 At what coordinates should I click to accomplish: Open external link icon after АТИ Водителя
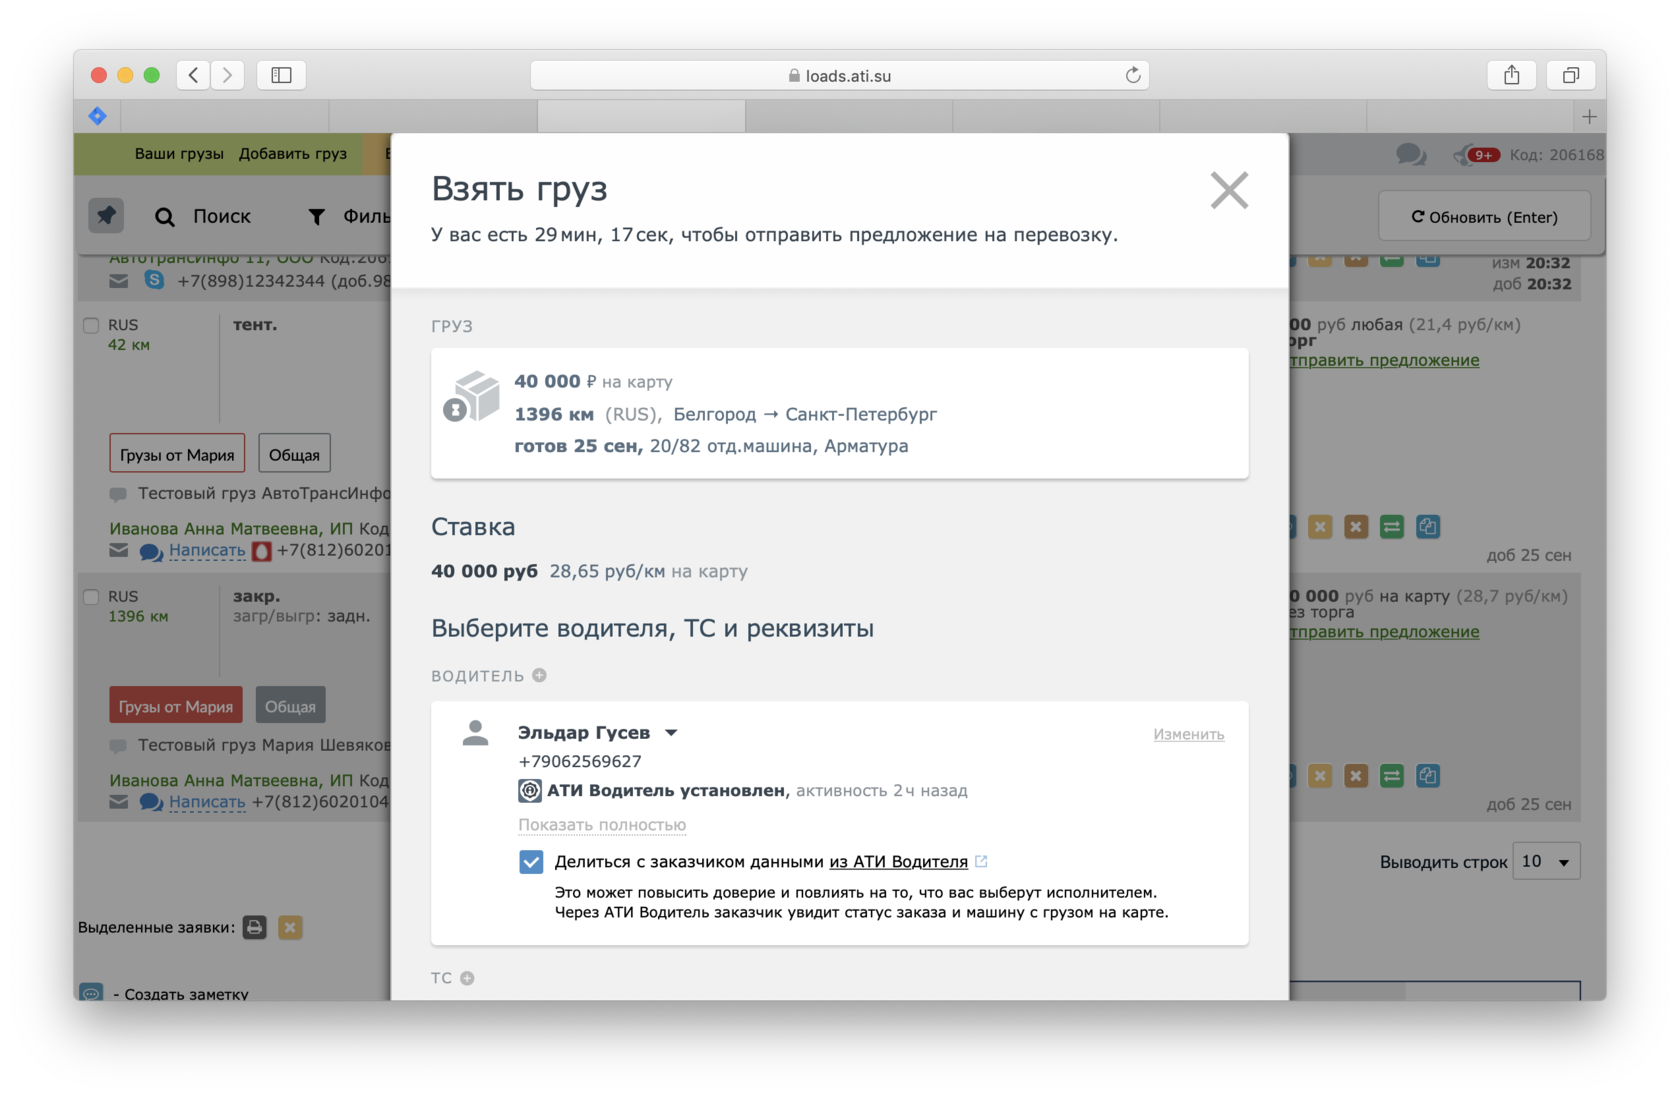pyautogui.click(x=981, y=861)
